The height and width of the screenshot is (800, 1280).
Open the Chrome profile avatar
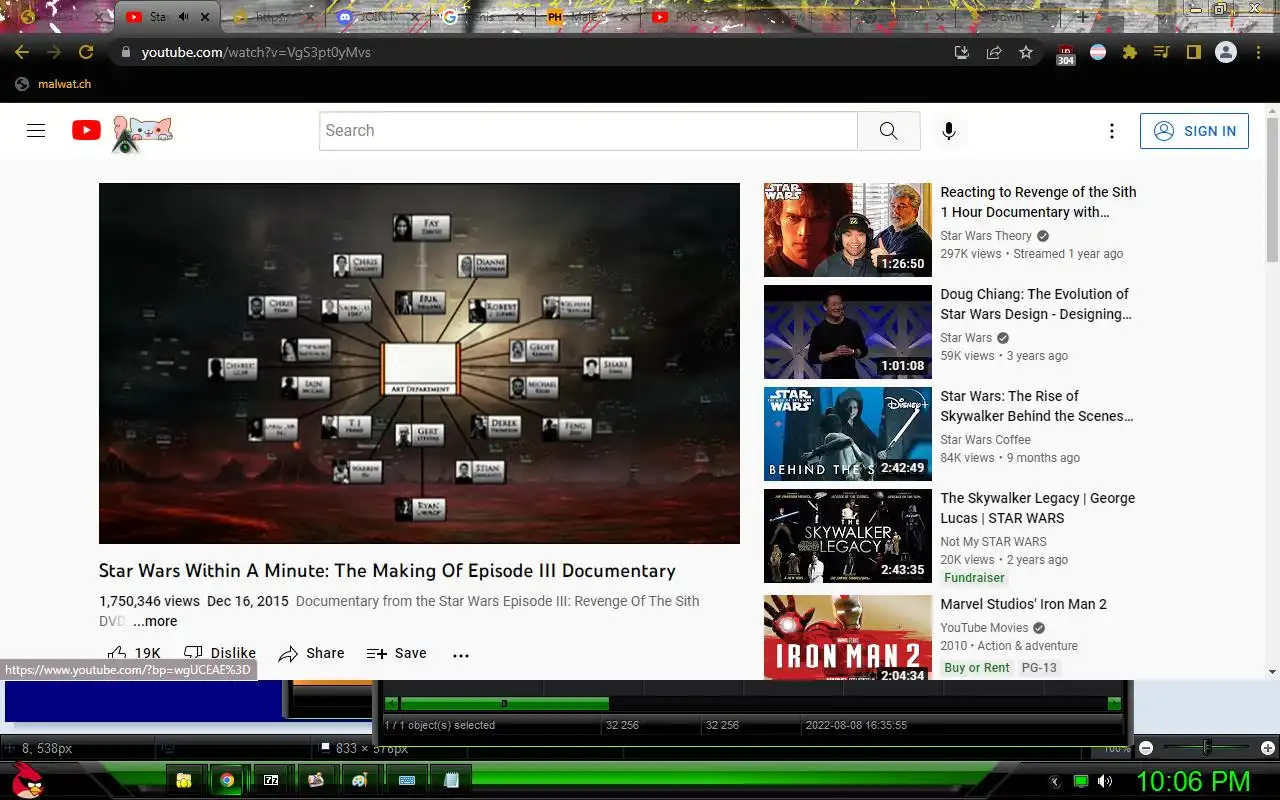pyautogui.click(x=1226, y=52)
